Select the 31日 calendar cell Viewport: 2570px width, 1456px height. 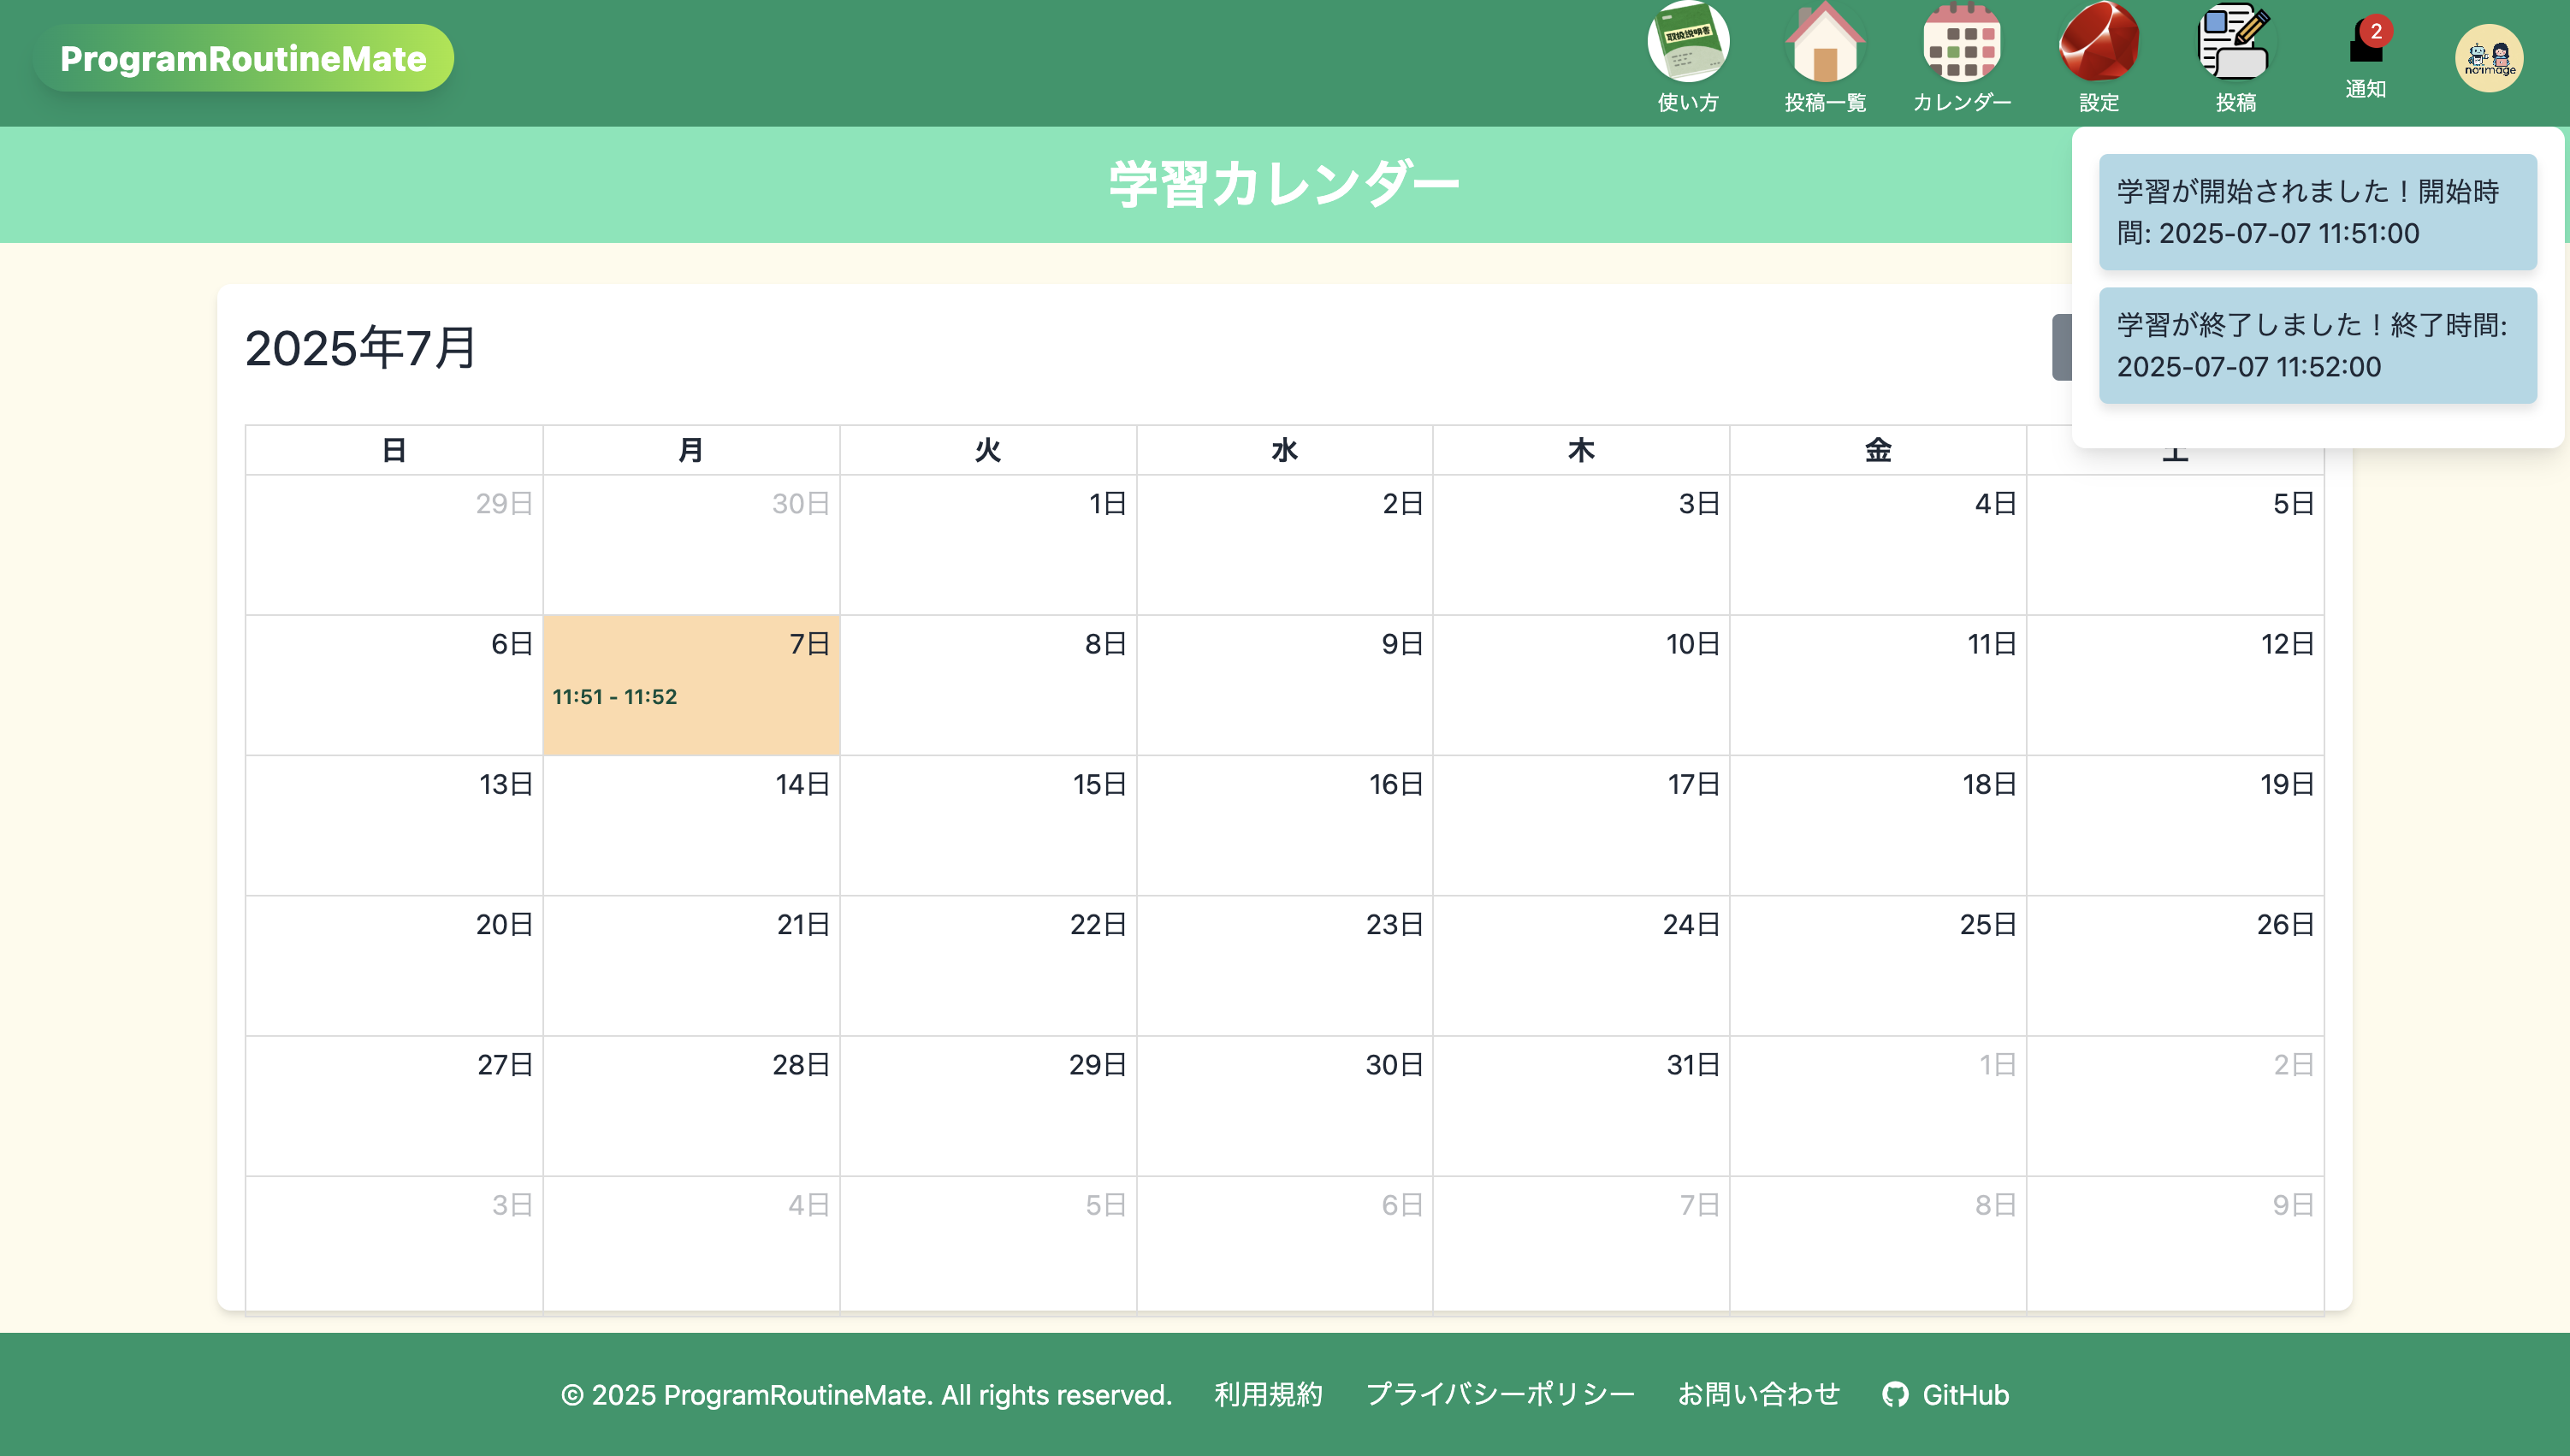click(1581, 1105)
